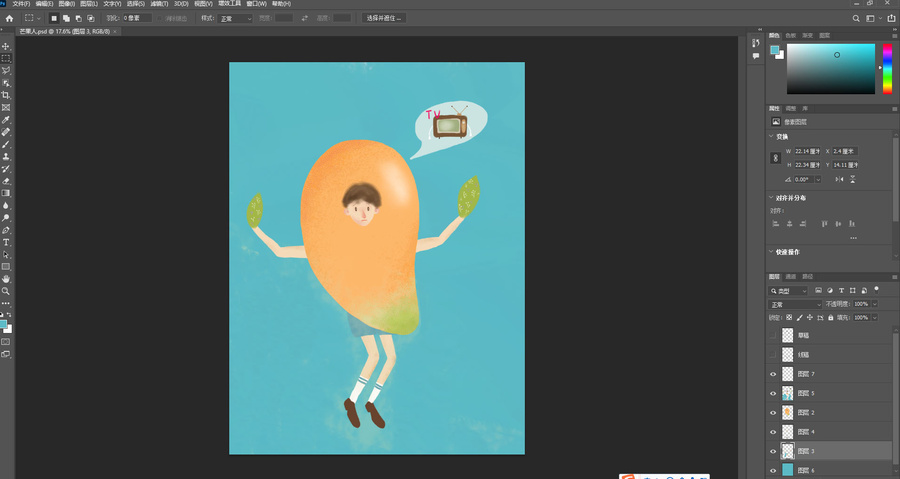The width and height of the screenshot is (900, 479).
Task: Select the Clone Stamp tool
Action: [x=6, y=157]
